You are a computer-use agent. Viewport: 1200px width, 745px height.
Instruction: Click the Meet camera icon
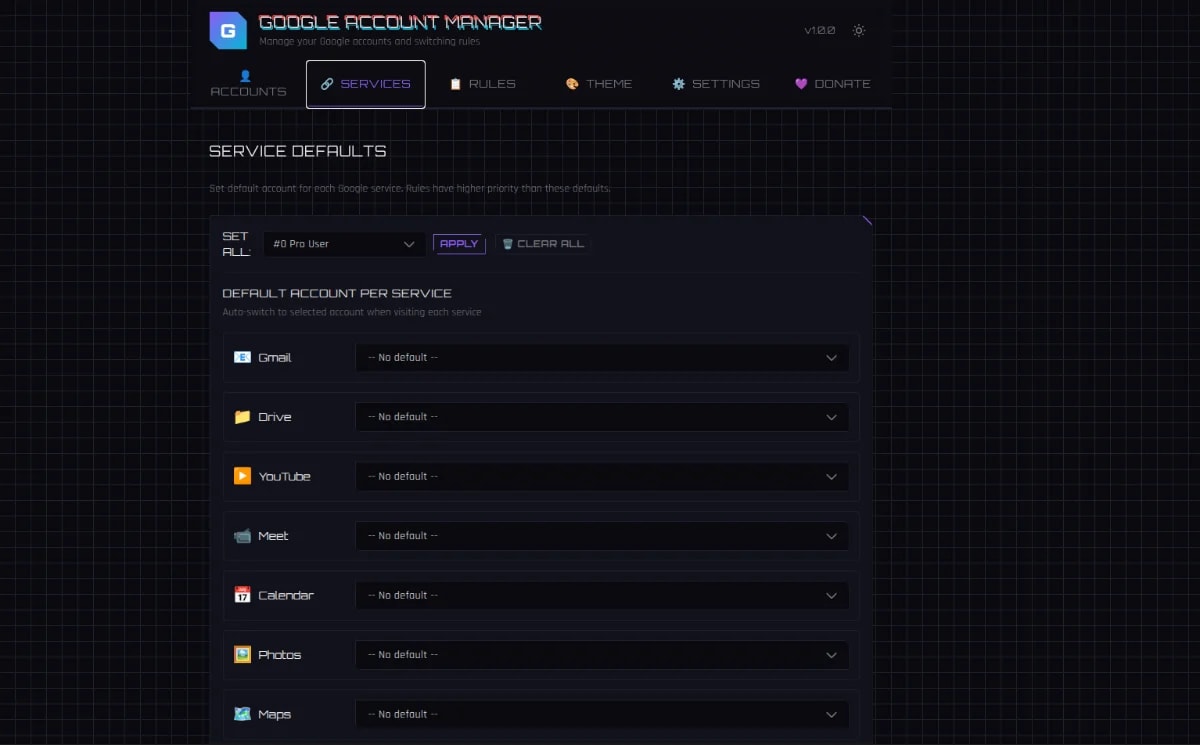click(x=242, y=536)
